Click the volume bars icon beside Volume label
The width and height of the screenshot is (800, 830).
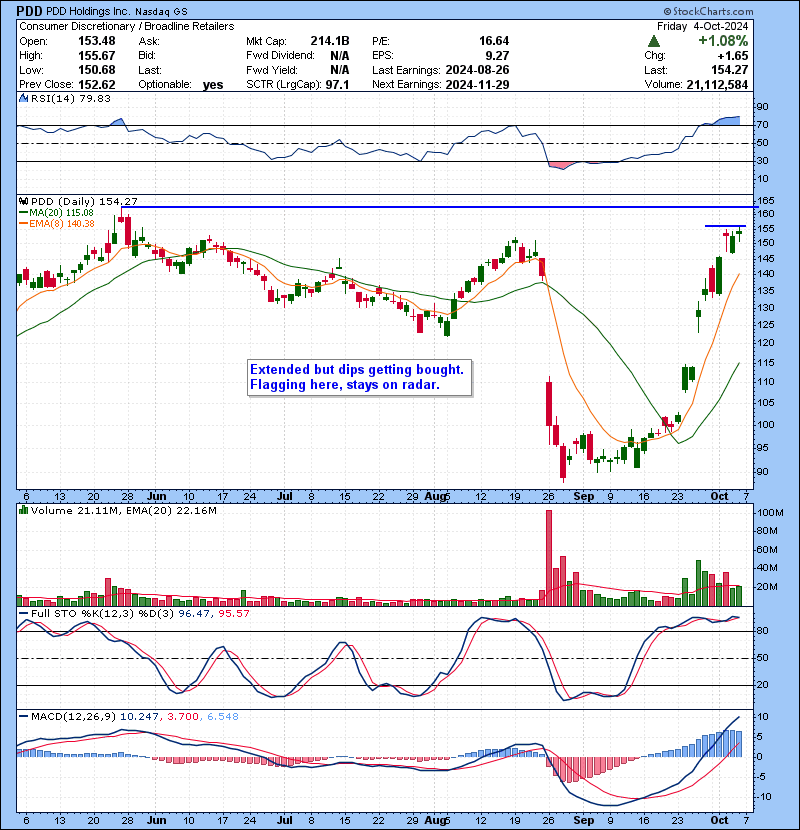(x=24, y=510)
